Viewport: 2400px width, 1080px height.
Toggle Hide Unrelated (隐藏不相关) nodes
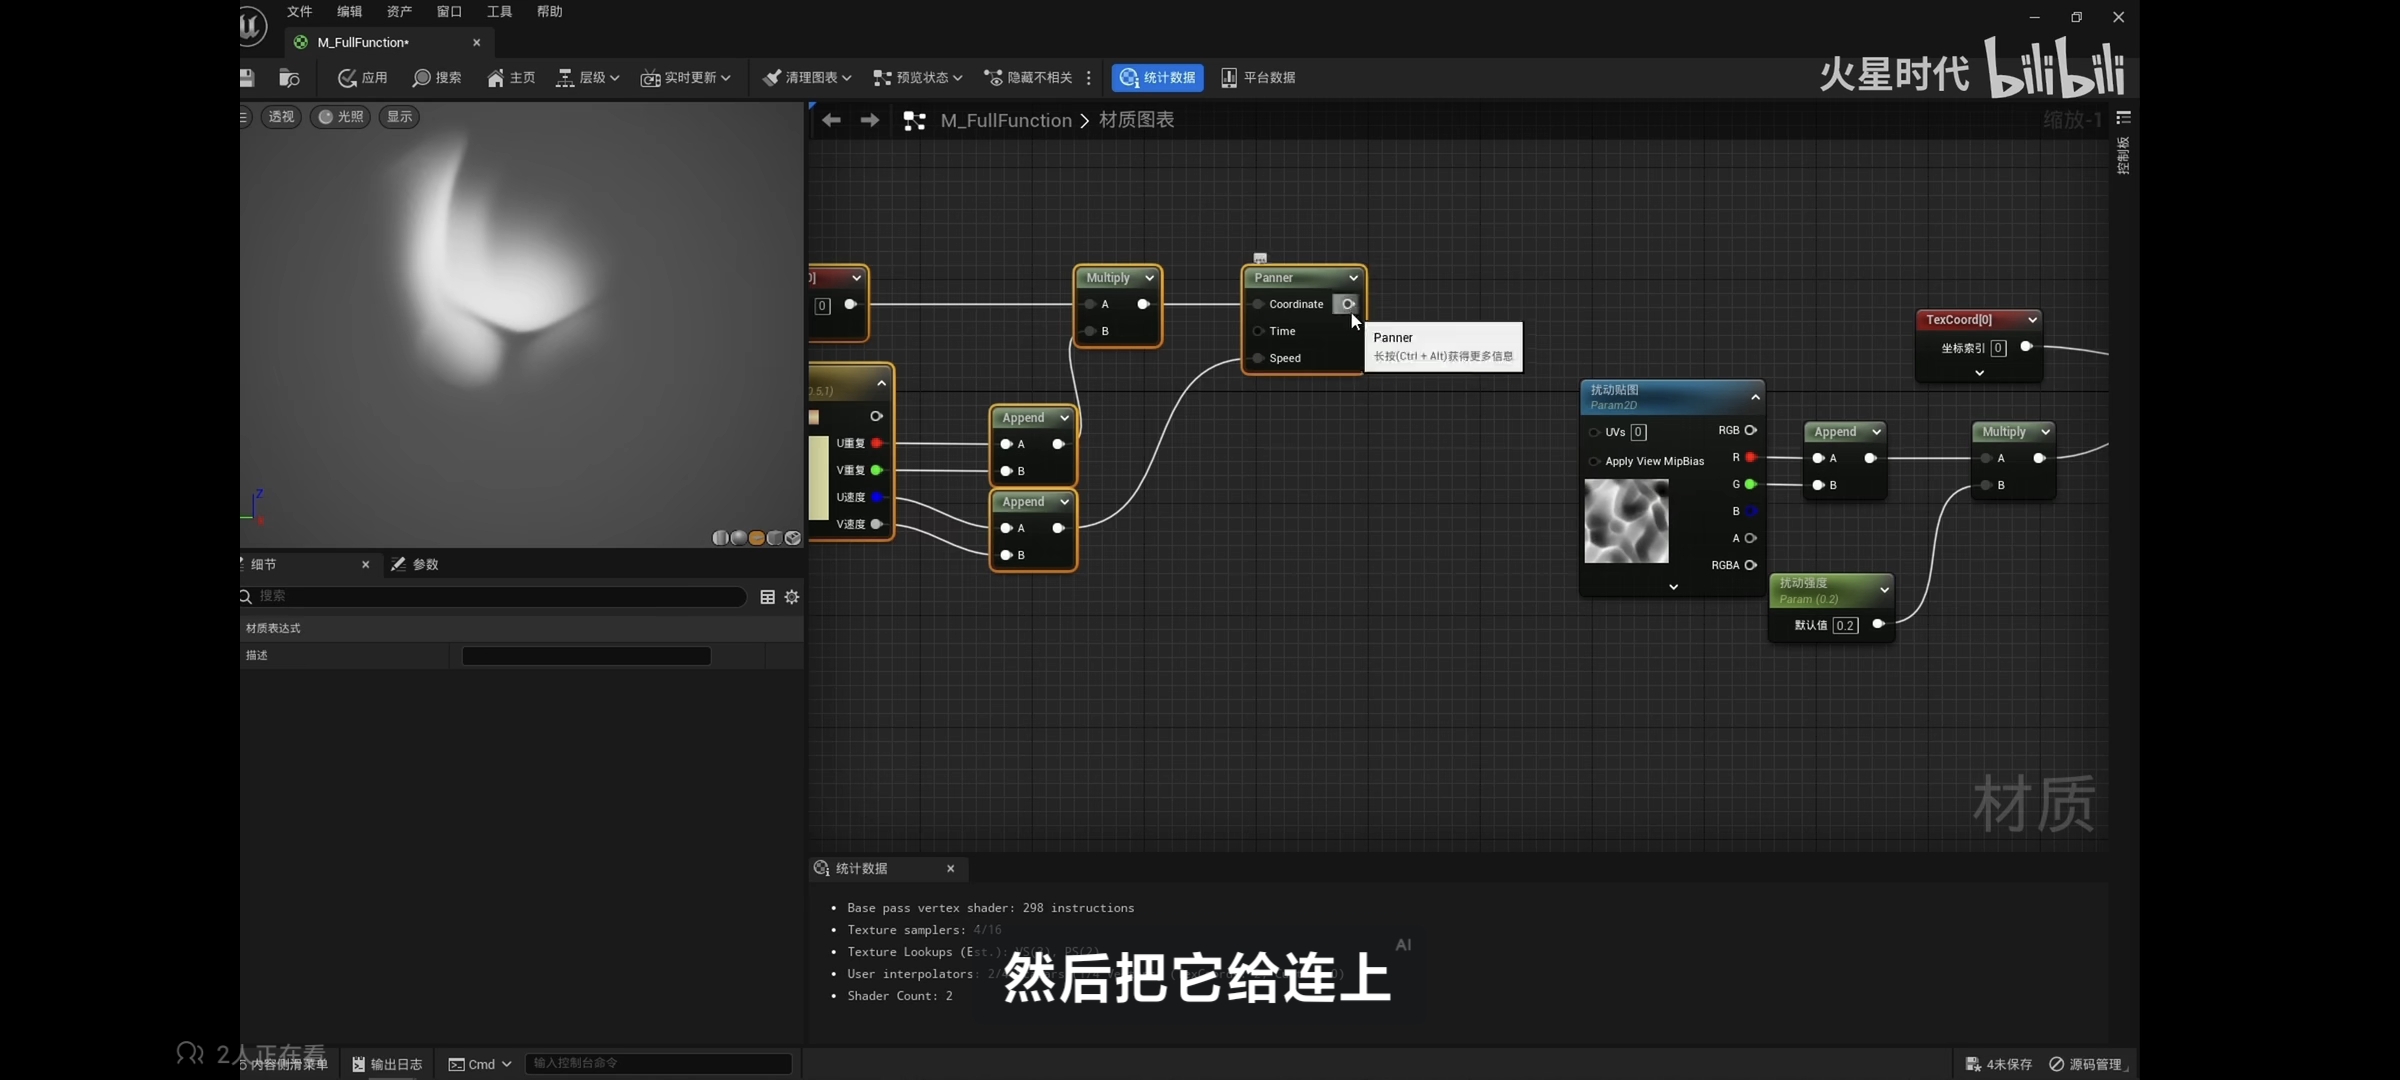click(x=1028, y=78)
